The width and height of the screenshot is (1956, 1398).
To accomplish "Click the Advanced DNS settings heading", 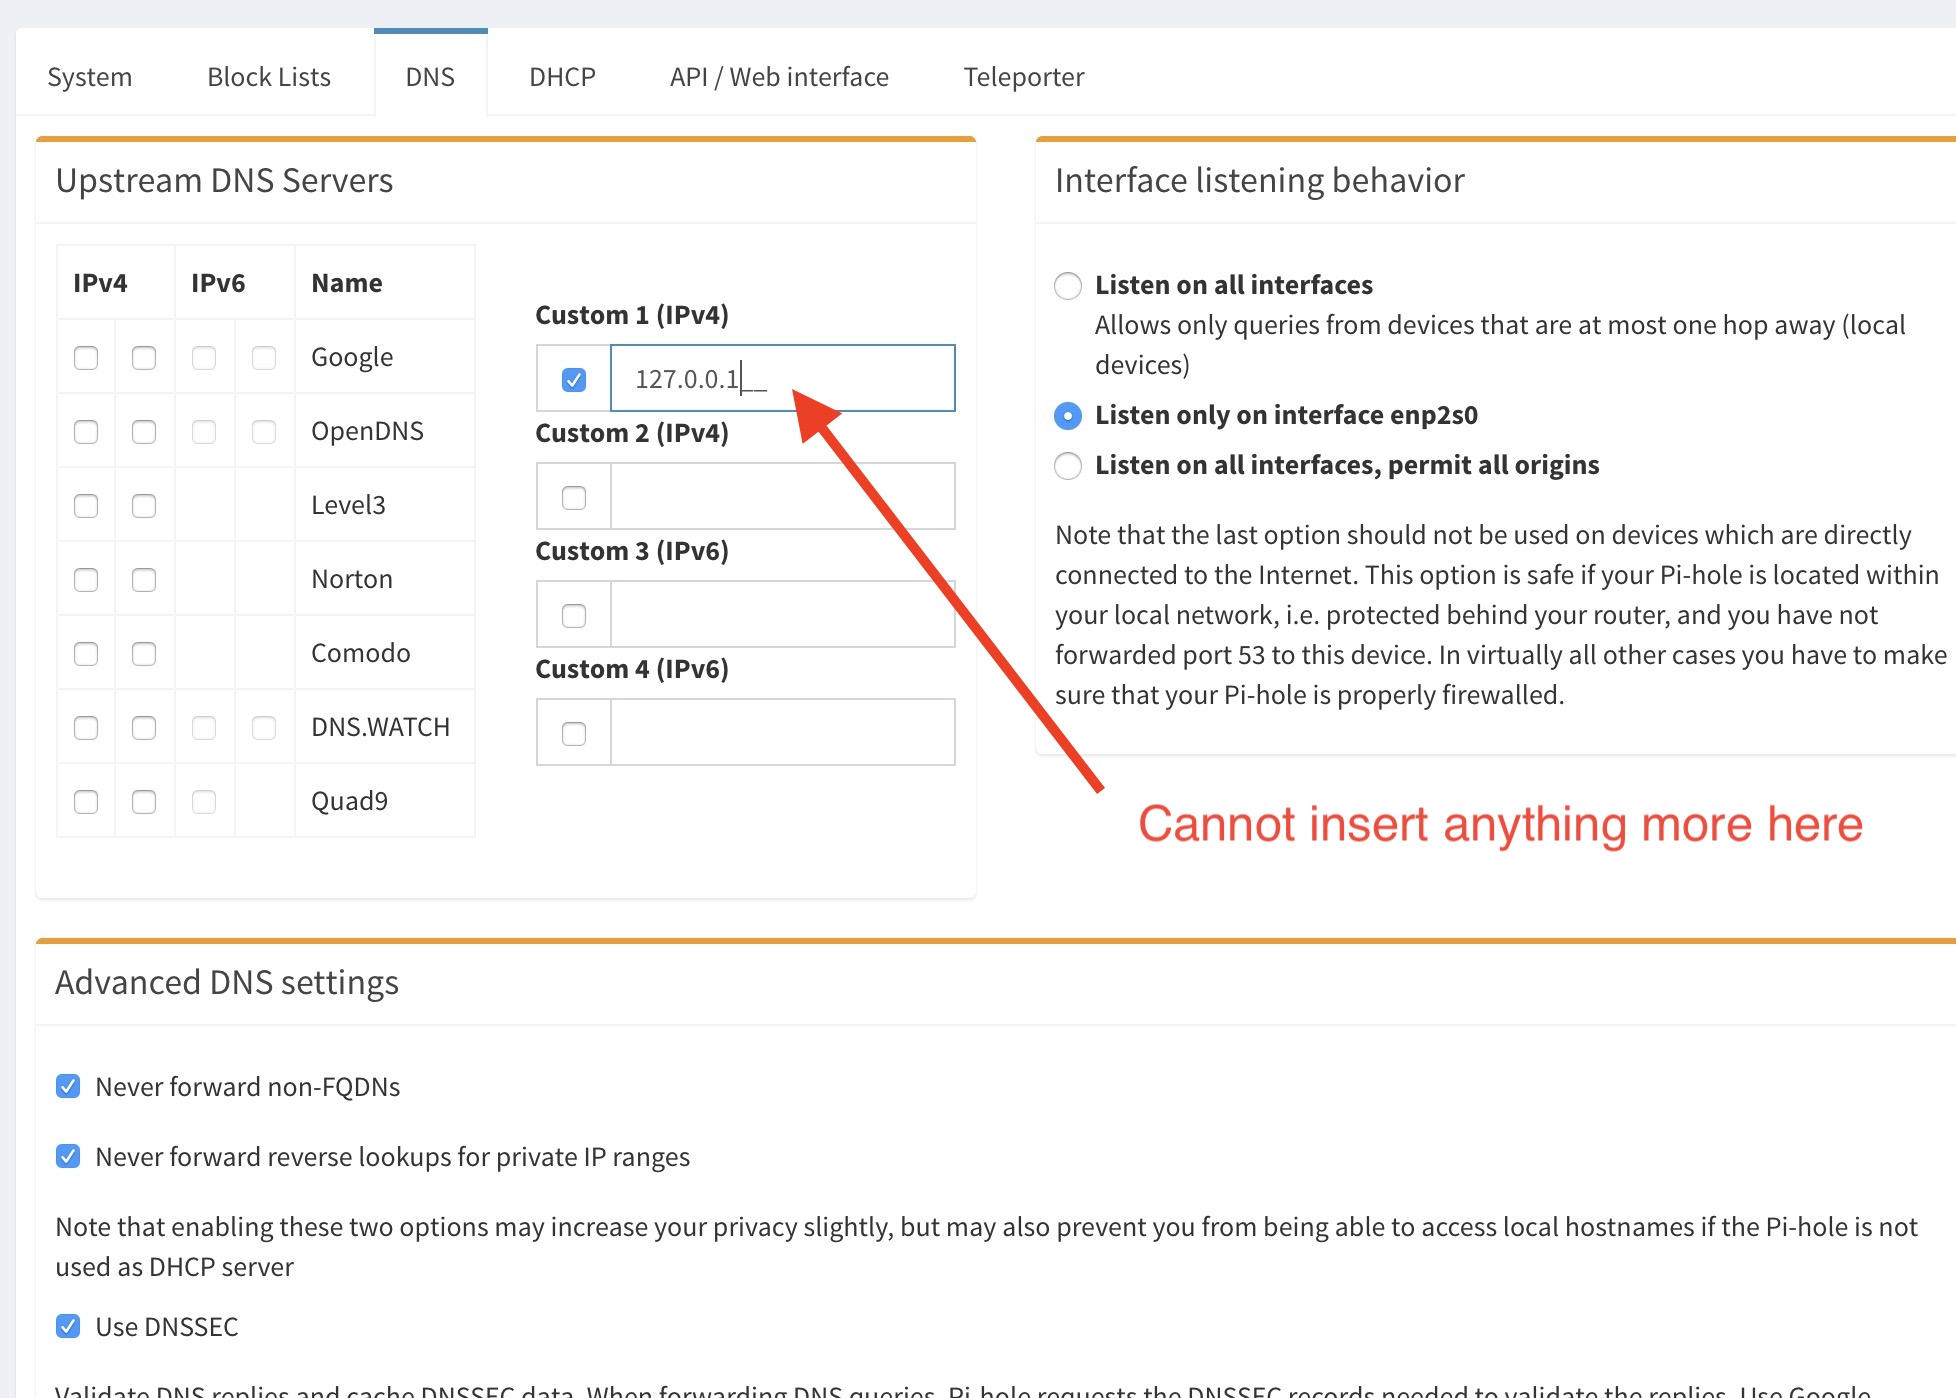I will tap(227, 983).
